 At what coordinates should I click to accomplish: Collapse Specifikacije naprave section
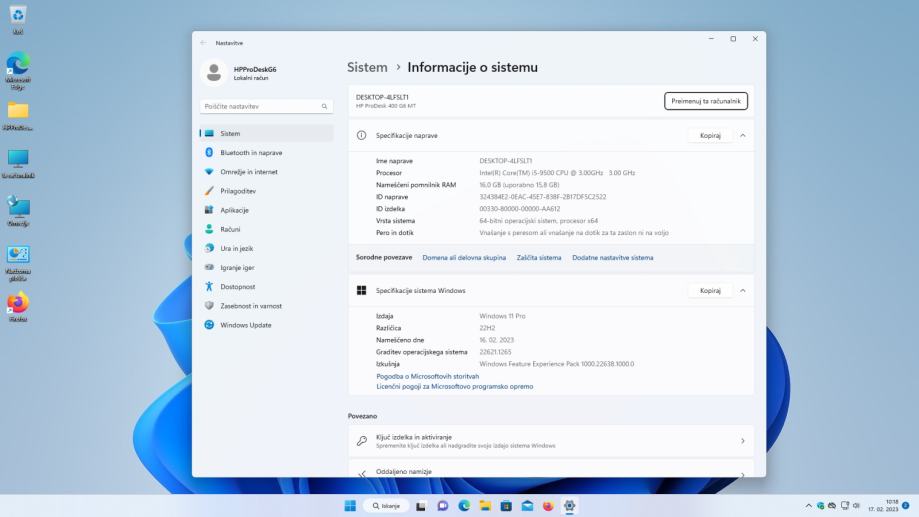743,135
